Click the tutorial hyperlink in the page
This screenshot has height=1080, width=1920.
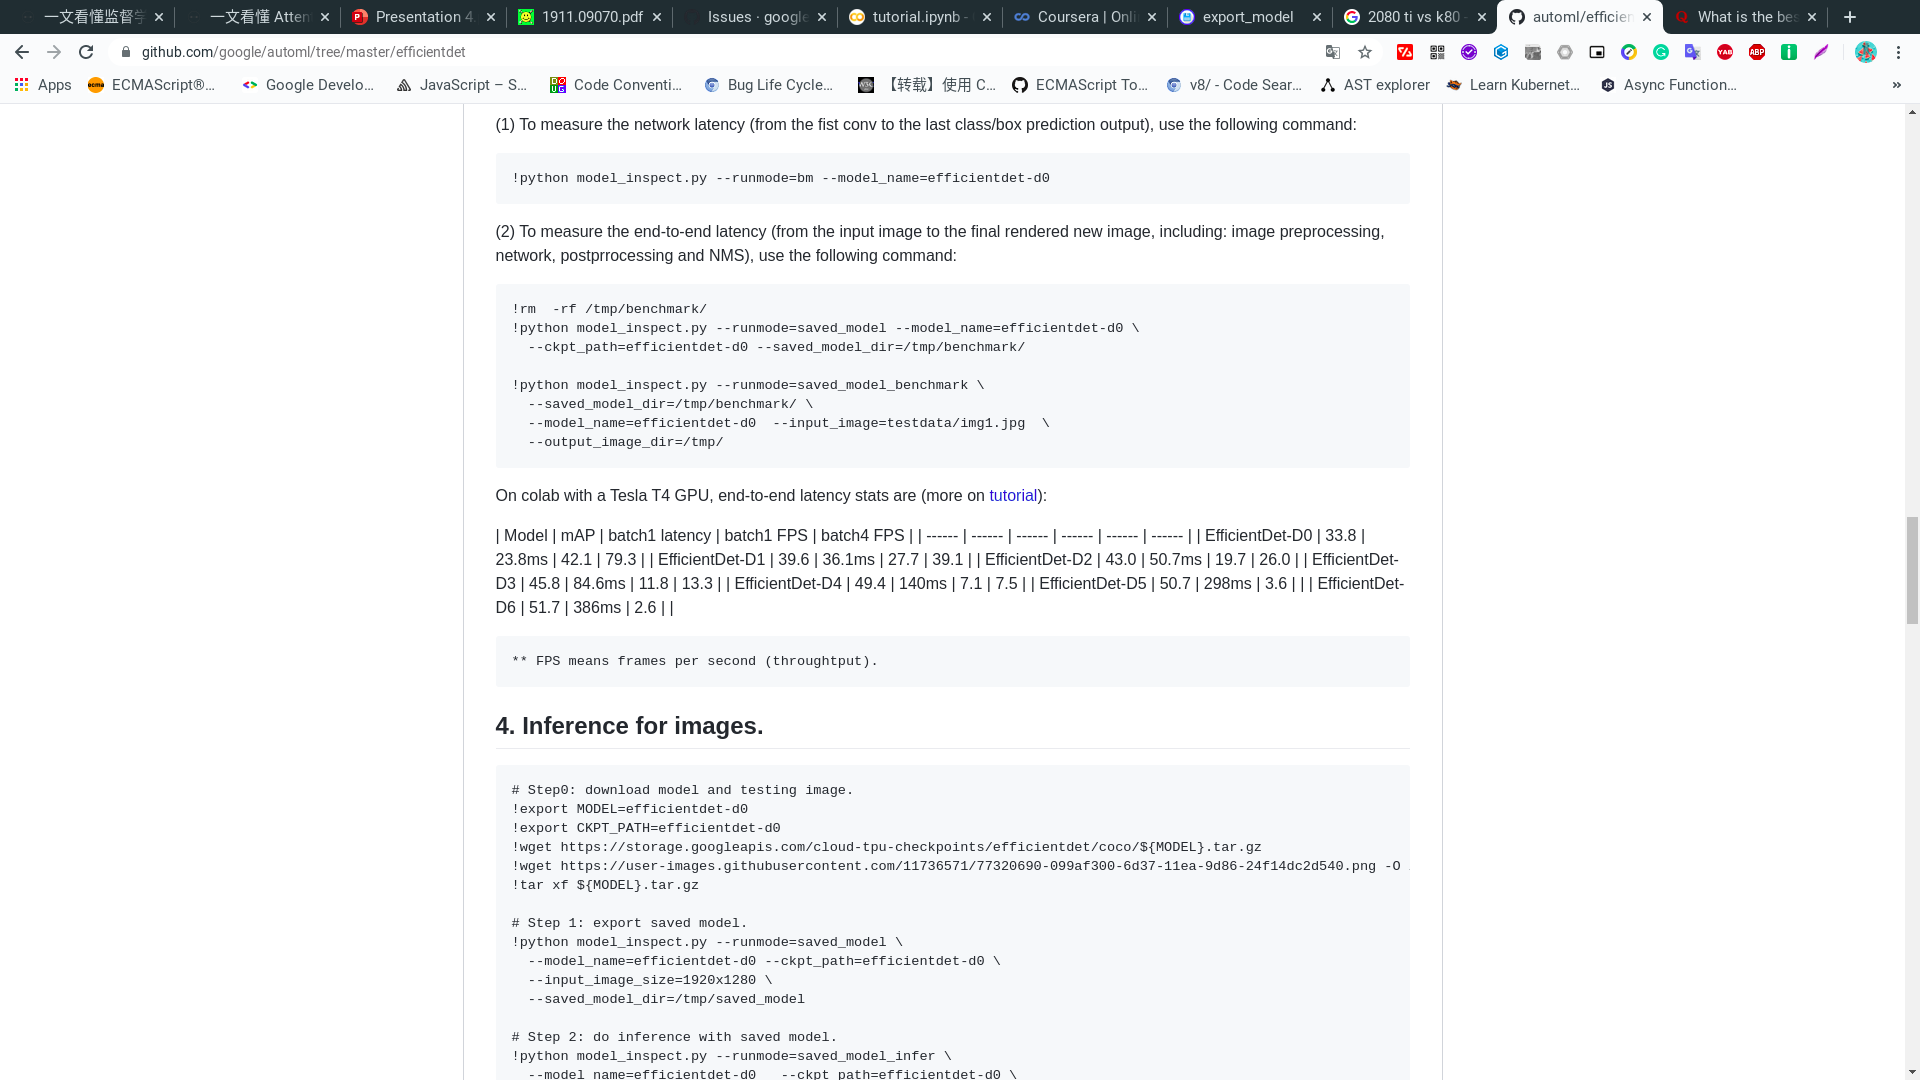pos(1012,495)
